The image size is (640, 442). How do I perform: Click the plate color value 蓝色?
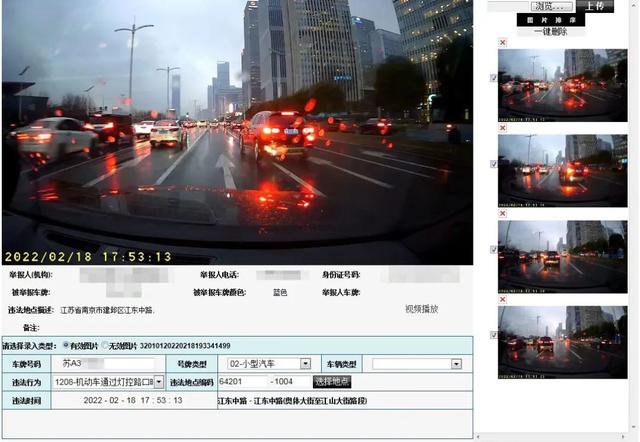(280, 293)
